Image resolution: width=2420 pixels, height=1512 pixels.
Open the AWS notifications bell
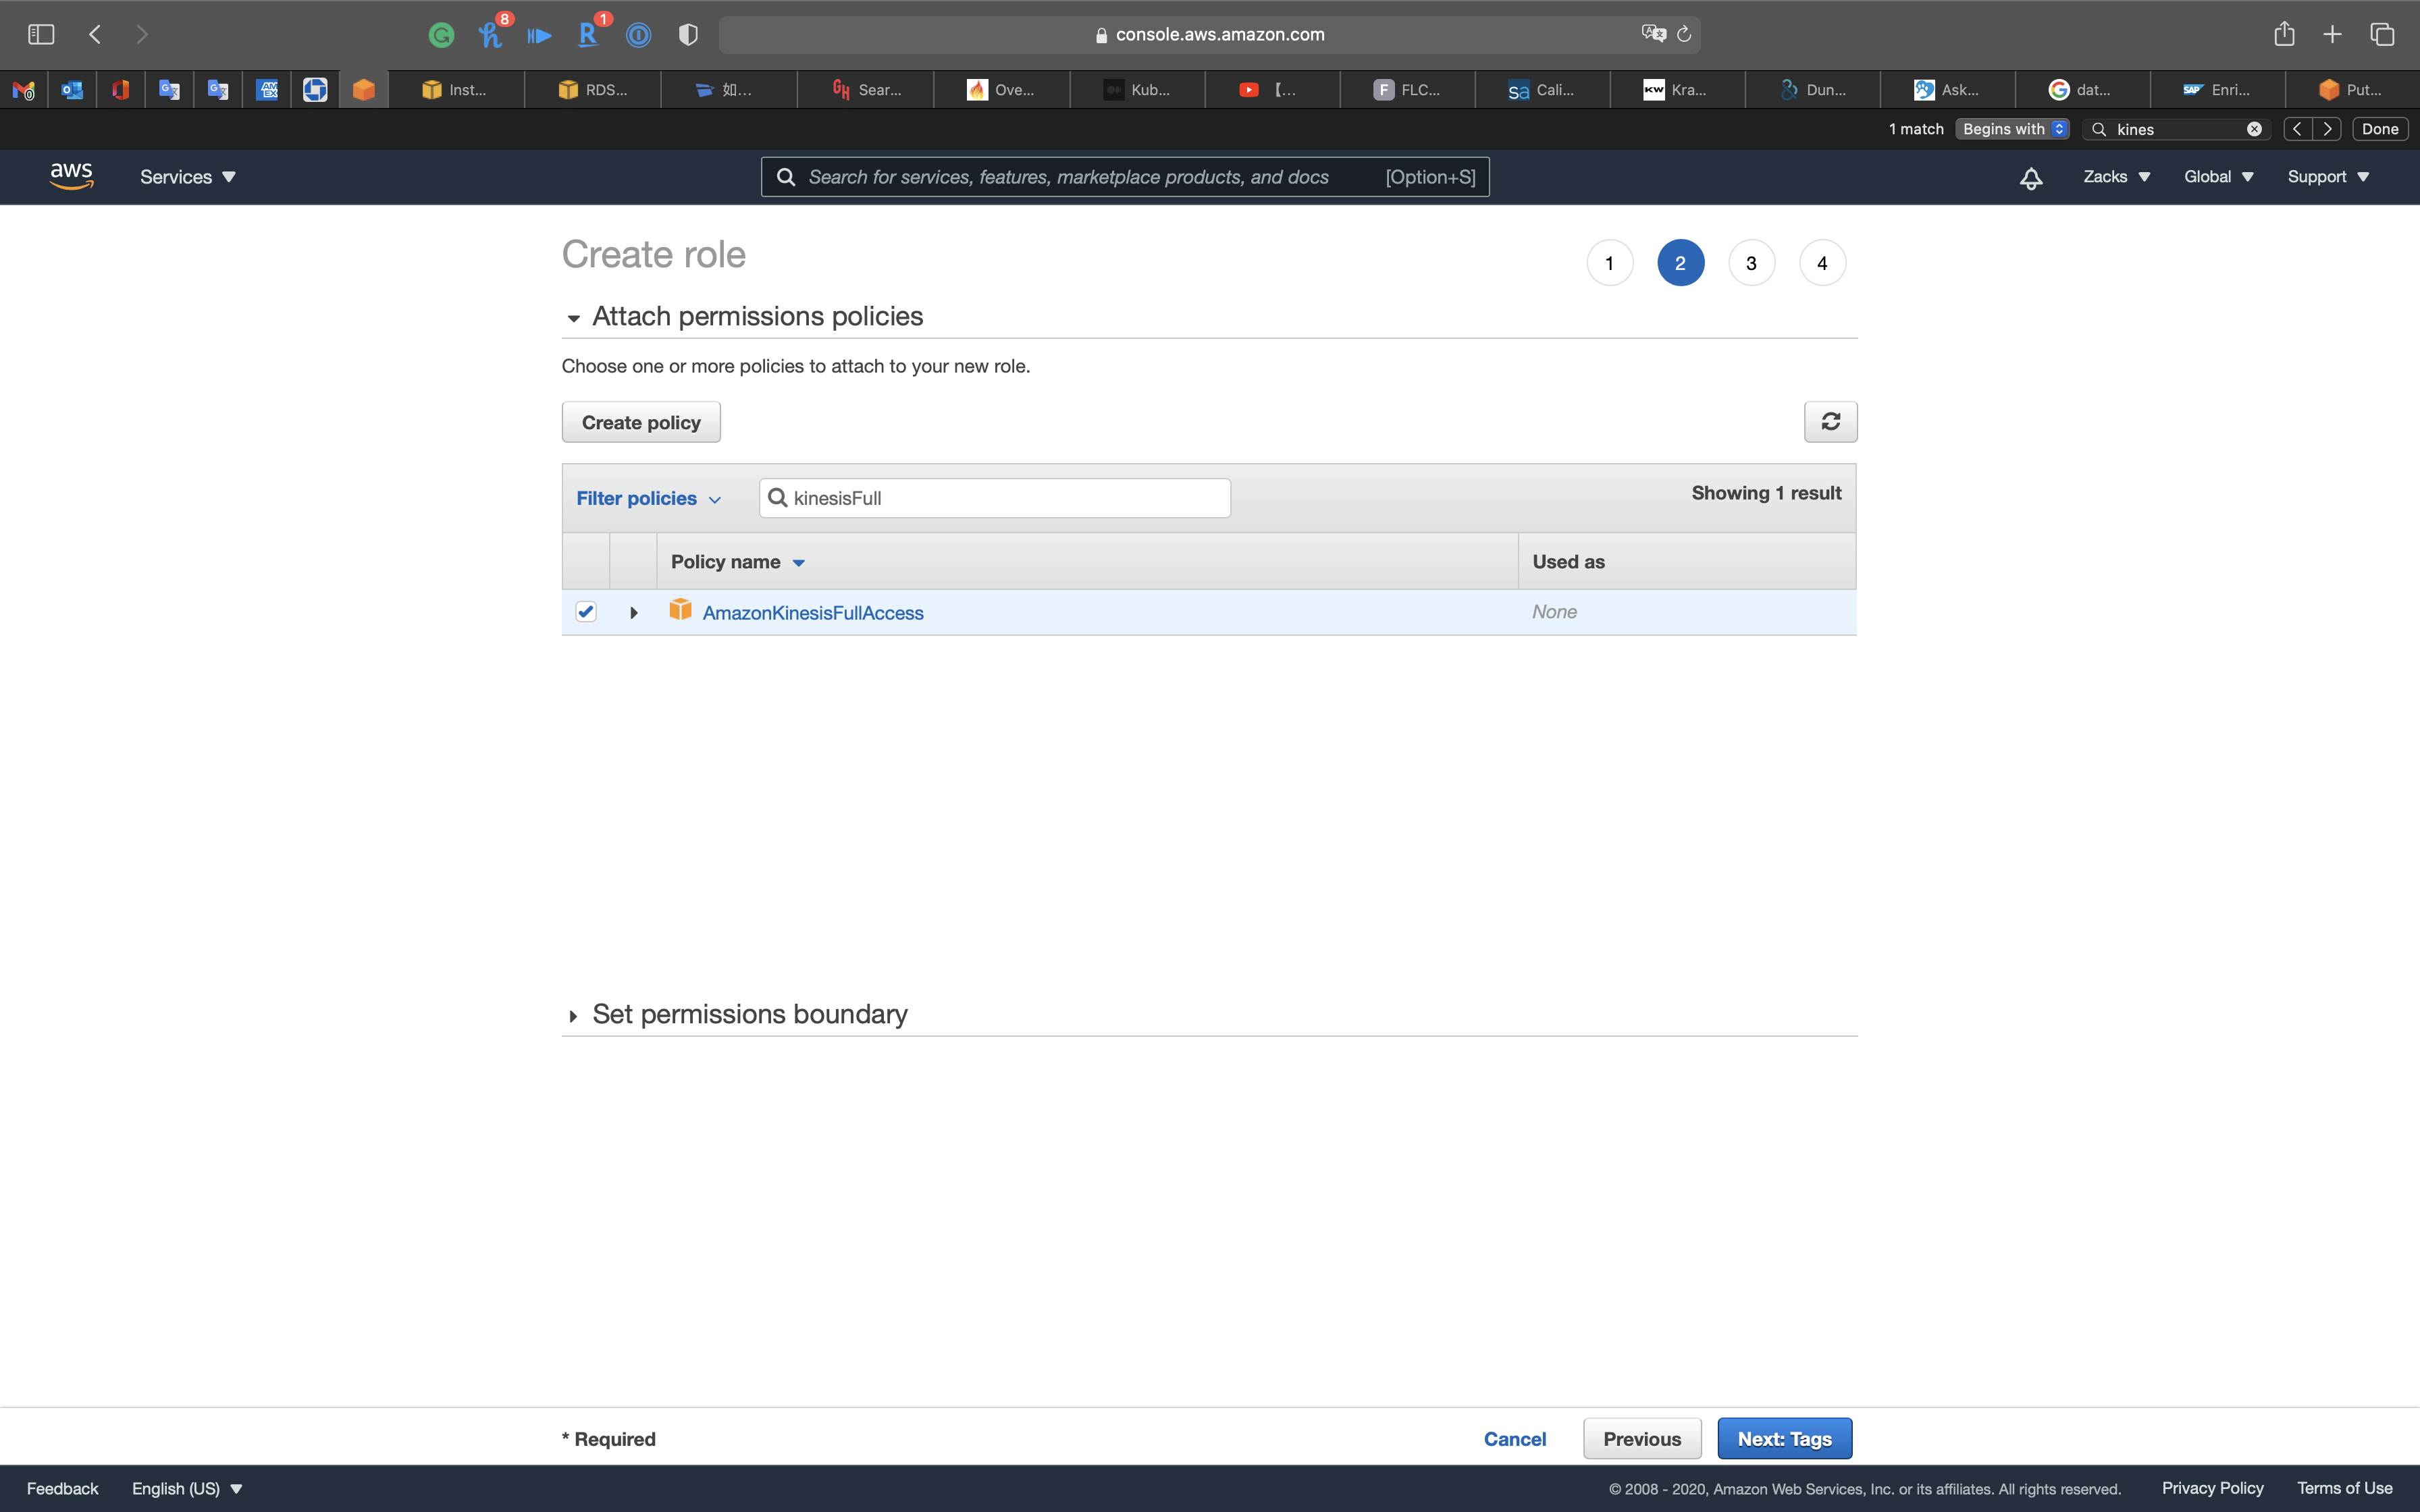2030,178
